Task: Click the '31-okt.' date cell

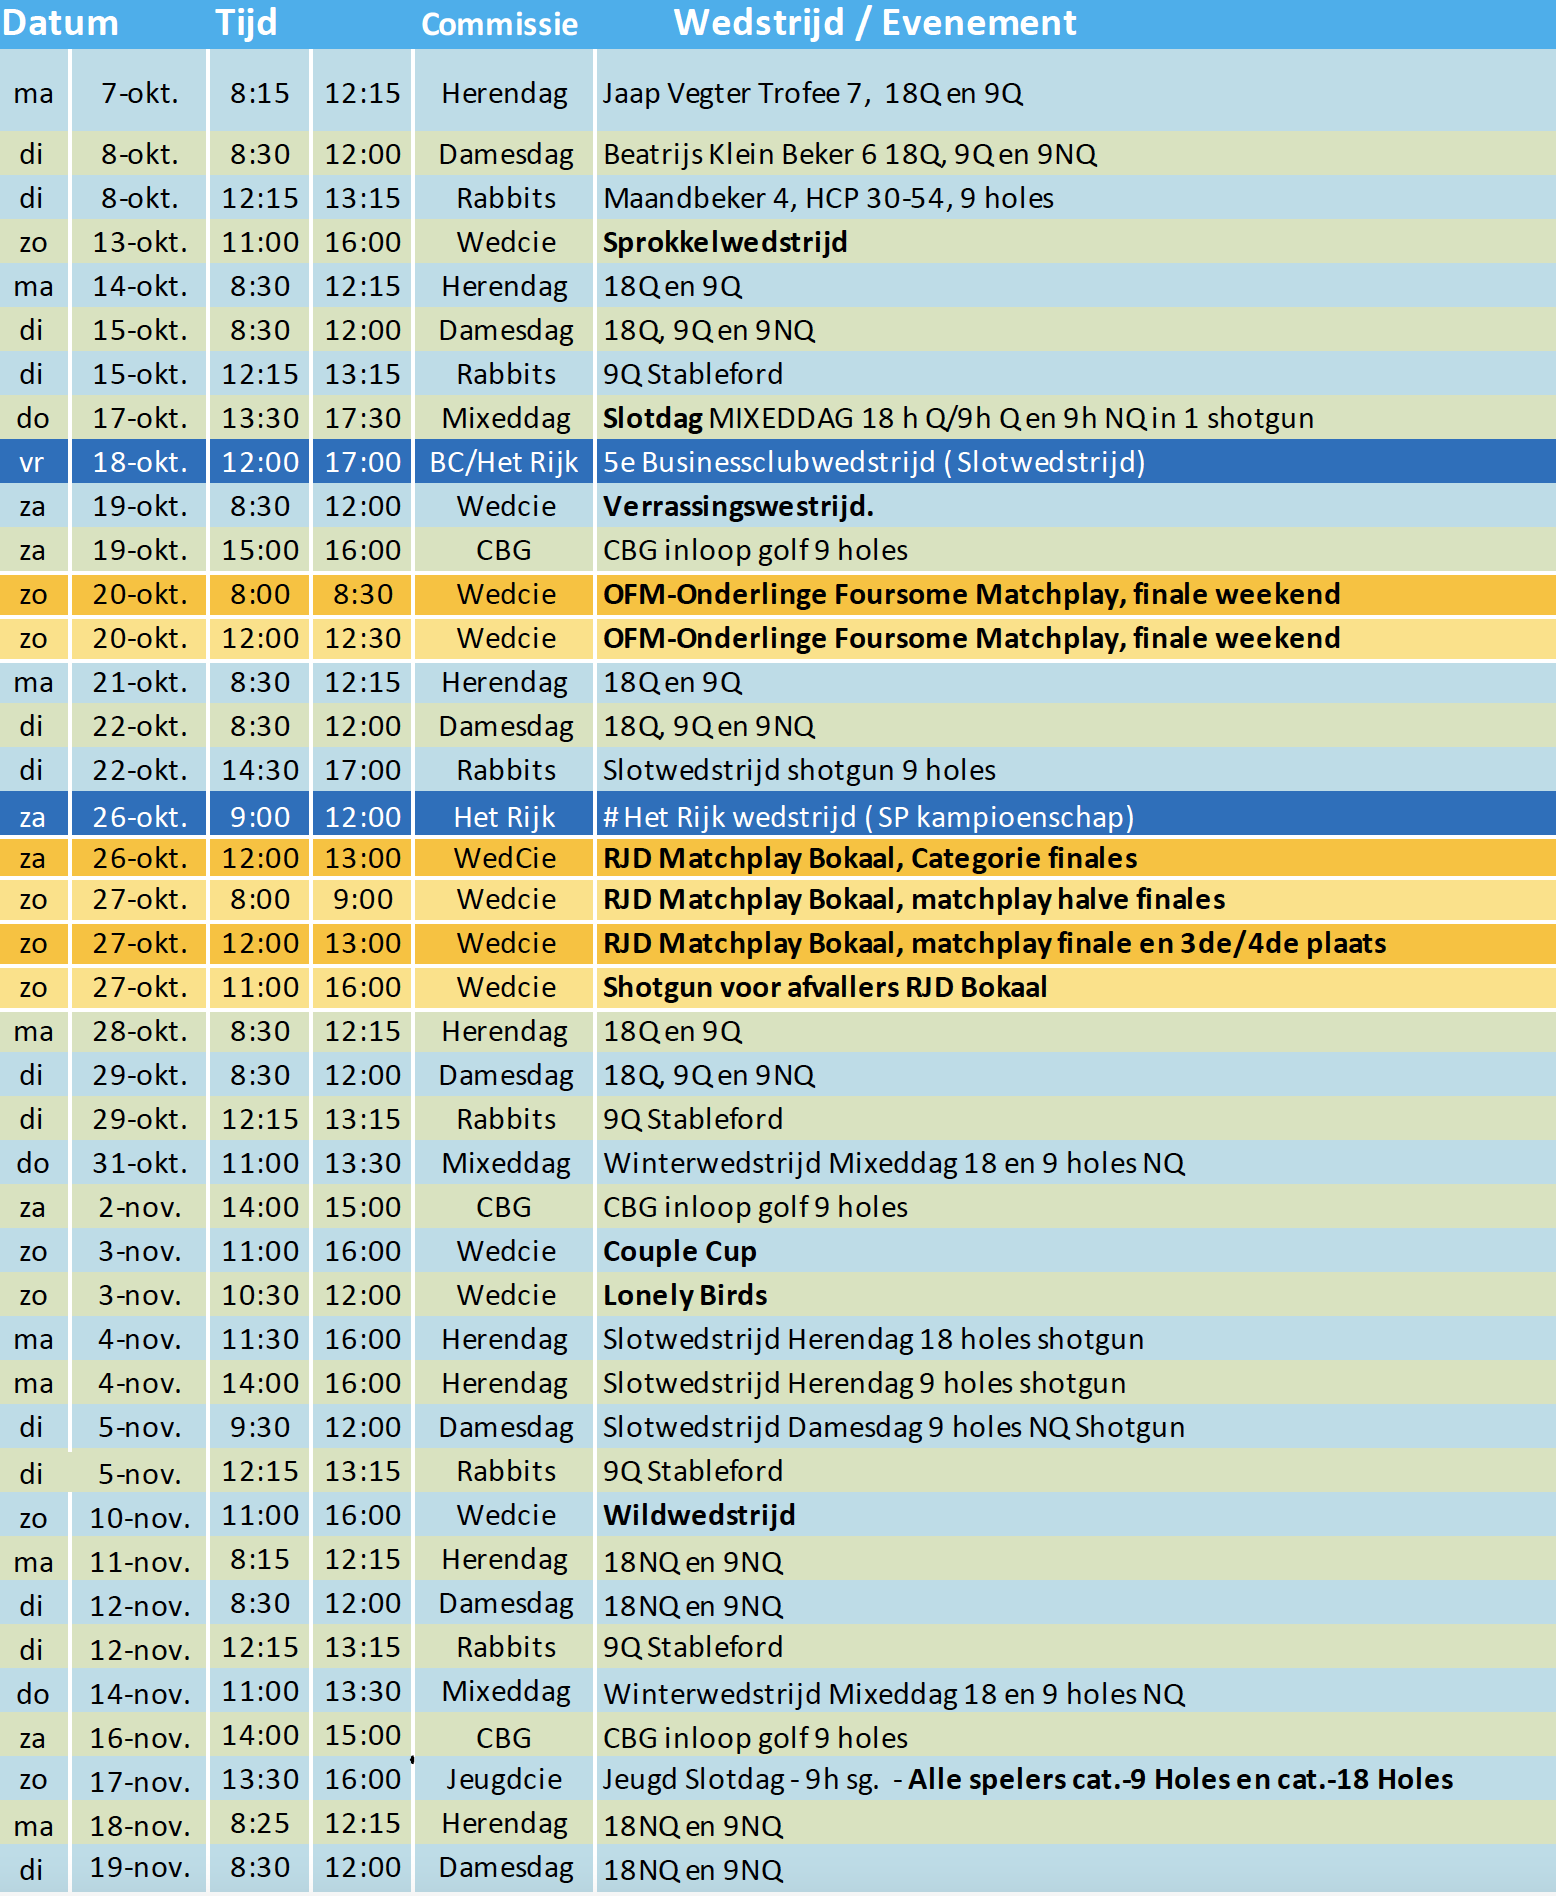Action: 139,1163
